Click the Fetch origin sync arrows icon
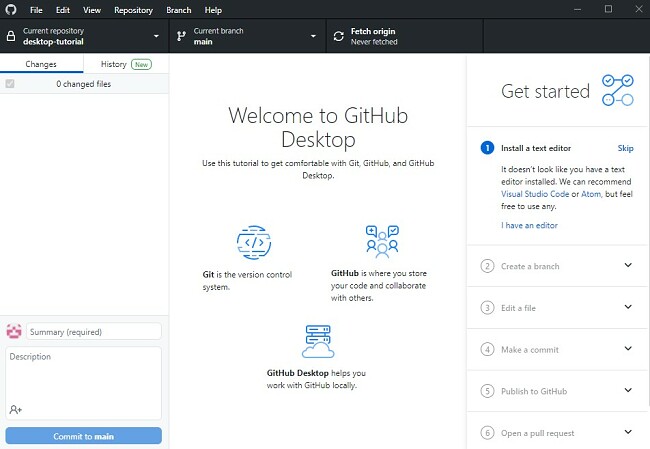Screen dimensions: 650x449 (339, 36)
